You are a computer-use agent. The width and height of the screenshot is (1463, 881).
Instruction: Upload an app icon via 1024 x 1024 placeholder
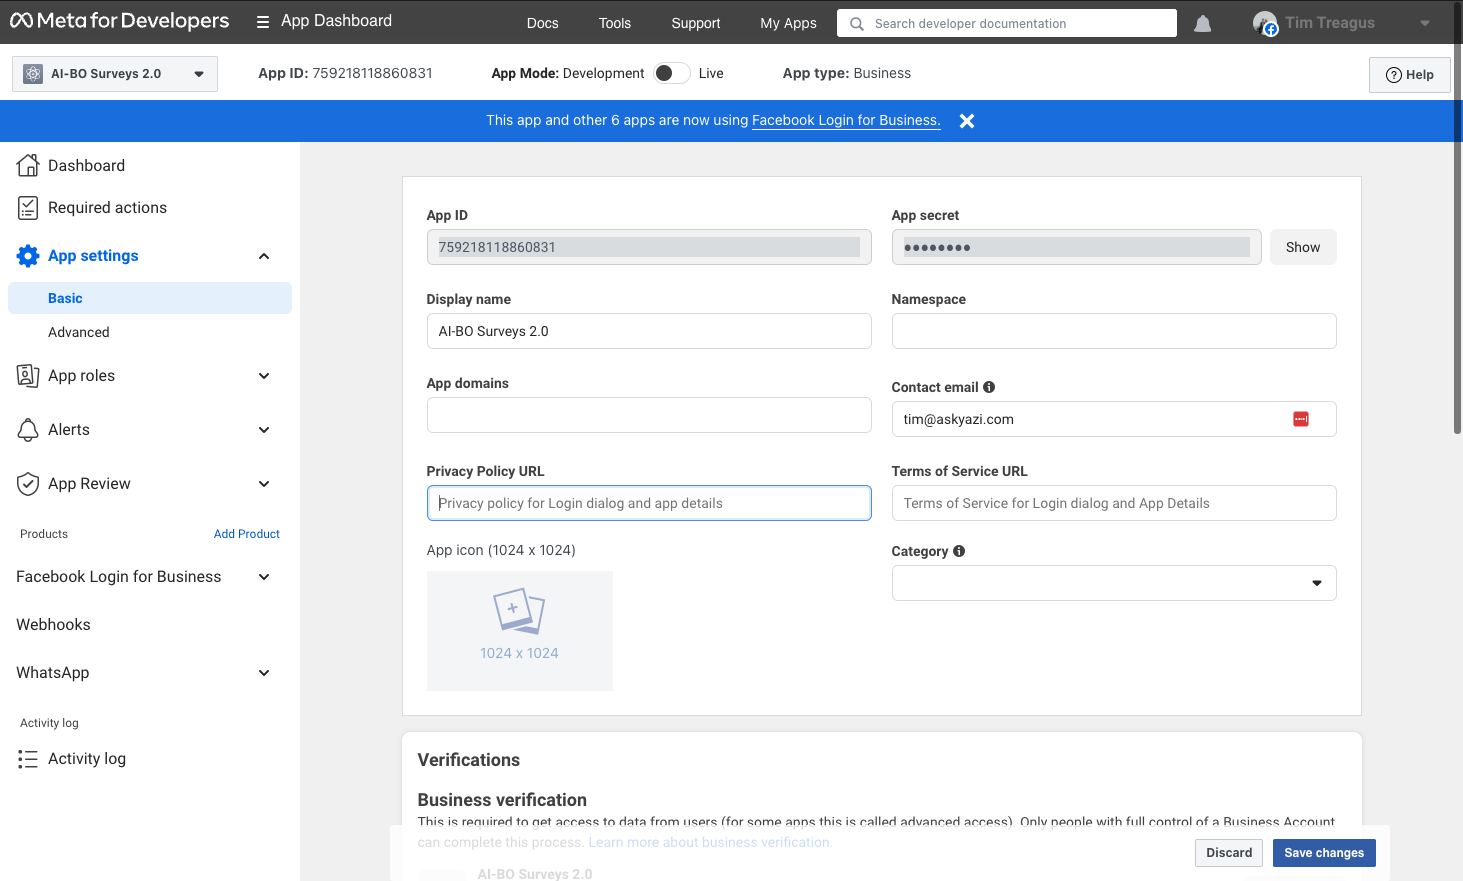pyautogui.click(x=520, y=631)
